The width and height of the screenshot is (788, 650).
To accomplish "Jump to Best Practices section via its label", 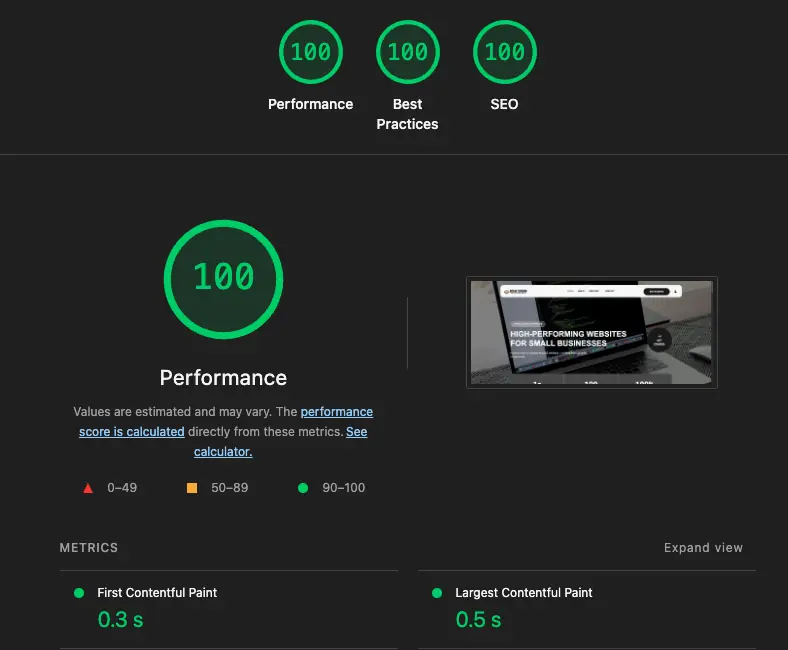I will tap(407, 114).
